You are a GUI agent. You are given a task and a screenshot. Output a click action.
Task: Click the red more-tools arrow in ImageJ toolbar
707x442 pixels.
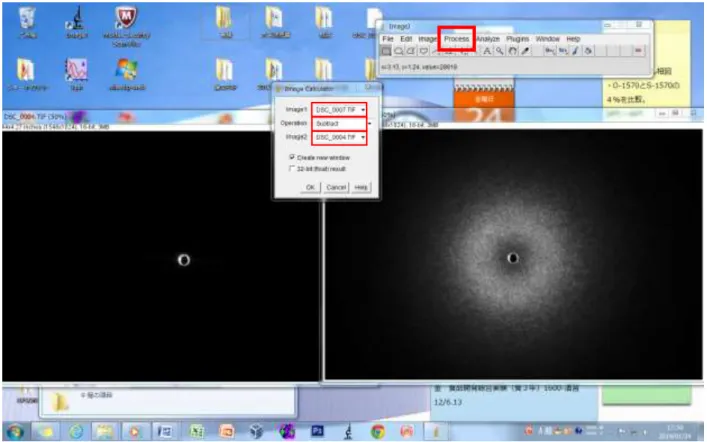(638, 51)
